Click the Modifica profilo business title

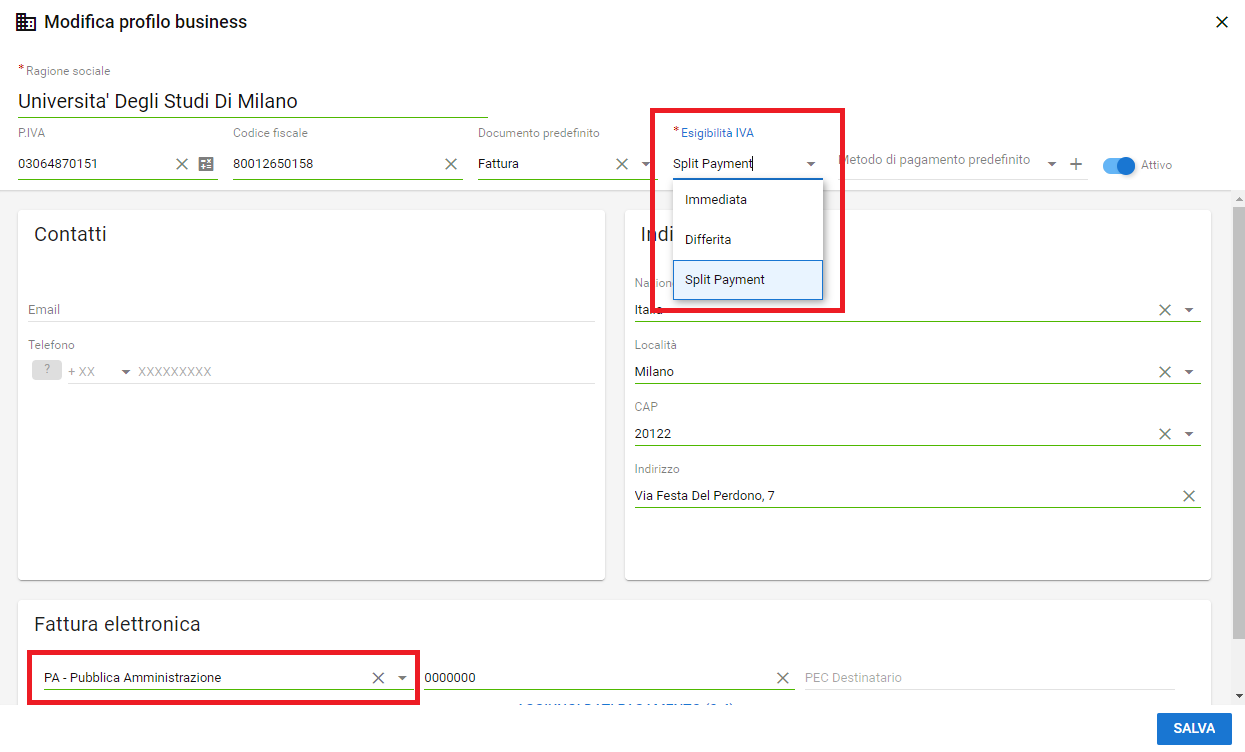146,22
